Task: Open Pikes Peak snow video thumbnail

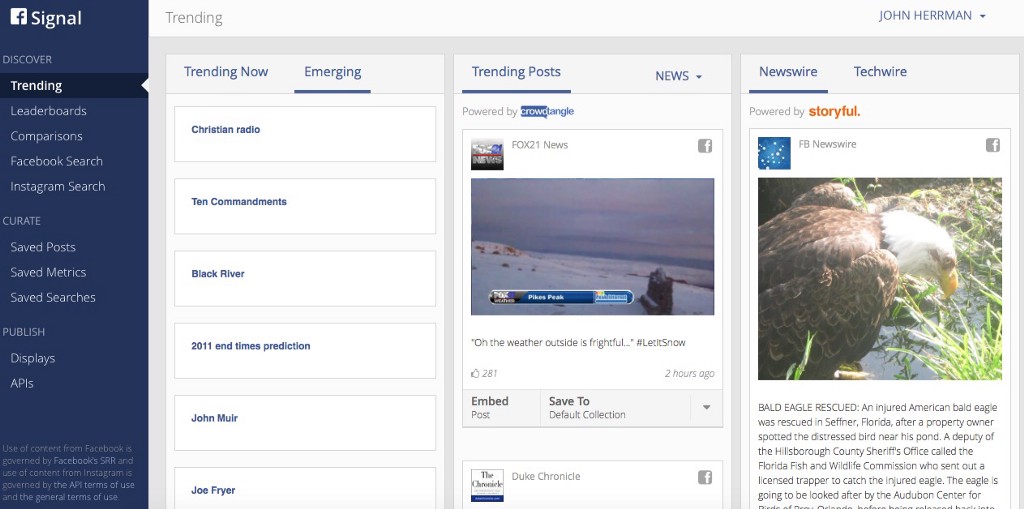Action: pos(592,246)
